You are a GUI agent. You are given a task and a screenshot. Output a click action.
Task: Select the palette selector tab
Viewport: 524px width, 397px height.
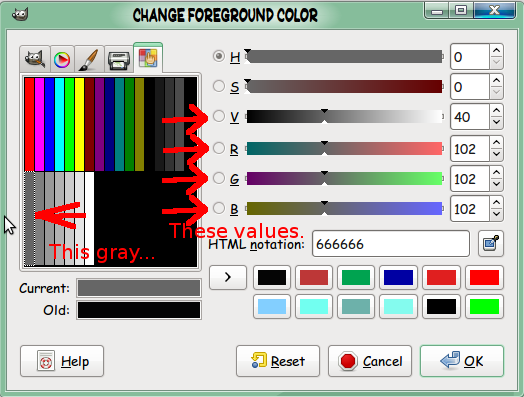click(148, 58)
